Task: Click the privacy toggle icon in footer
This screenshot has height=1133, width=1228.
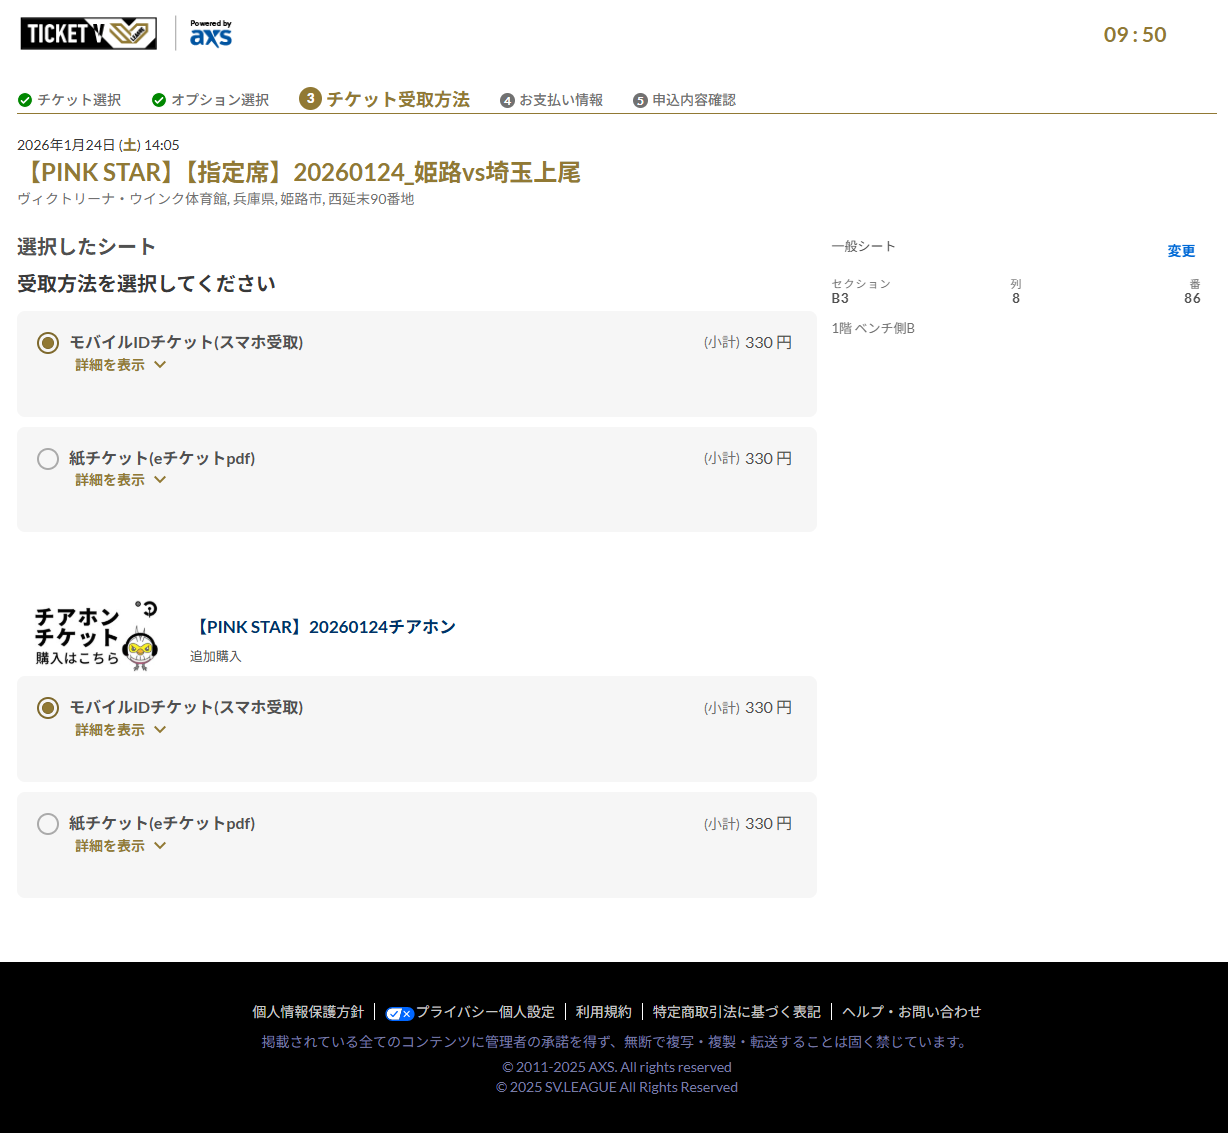Action: [399, 1013]
